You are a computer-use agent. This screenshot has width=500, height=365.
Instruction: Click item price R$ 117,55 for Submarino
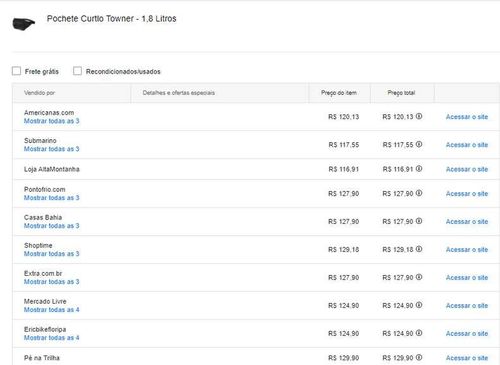(344, 145)
